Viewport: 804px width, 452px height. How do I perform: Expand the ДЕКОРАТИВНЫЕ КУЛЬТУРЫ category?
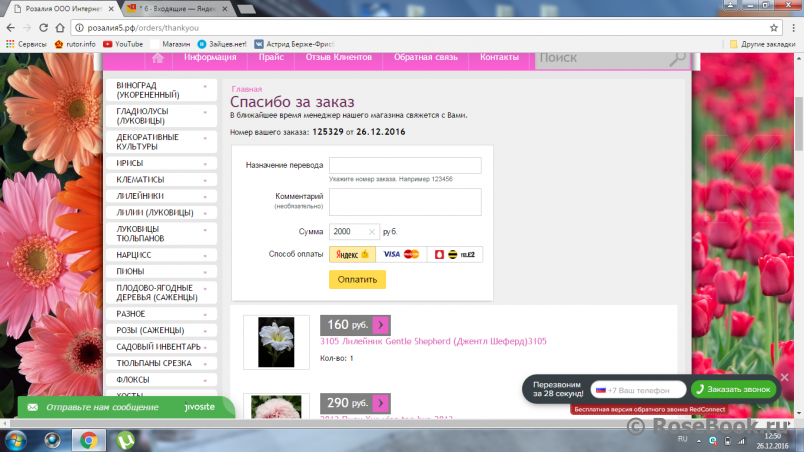[205, 138]
